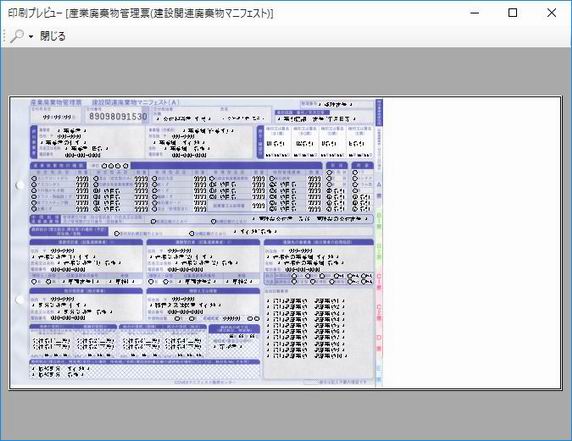This screenshot has width=572, height=441.
Task: Click manifest number 89098091530 on the page
Action: click(118, 117)
